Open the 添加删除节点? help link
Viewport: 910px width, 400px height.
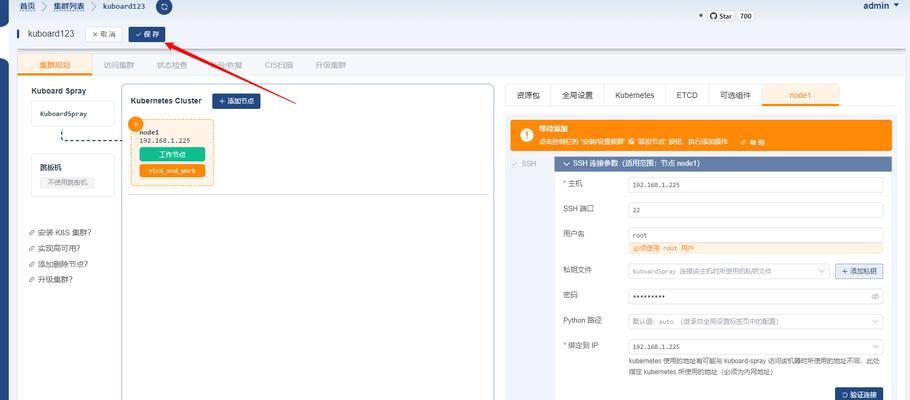click(x=59, y=264)
